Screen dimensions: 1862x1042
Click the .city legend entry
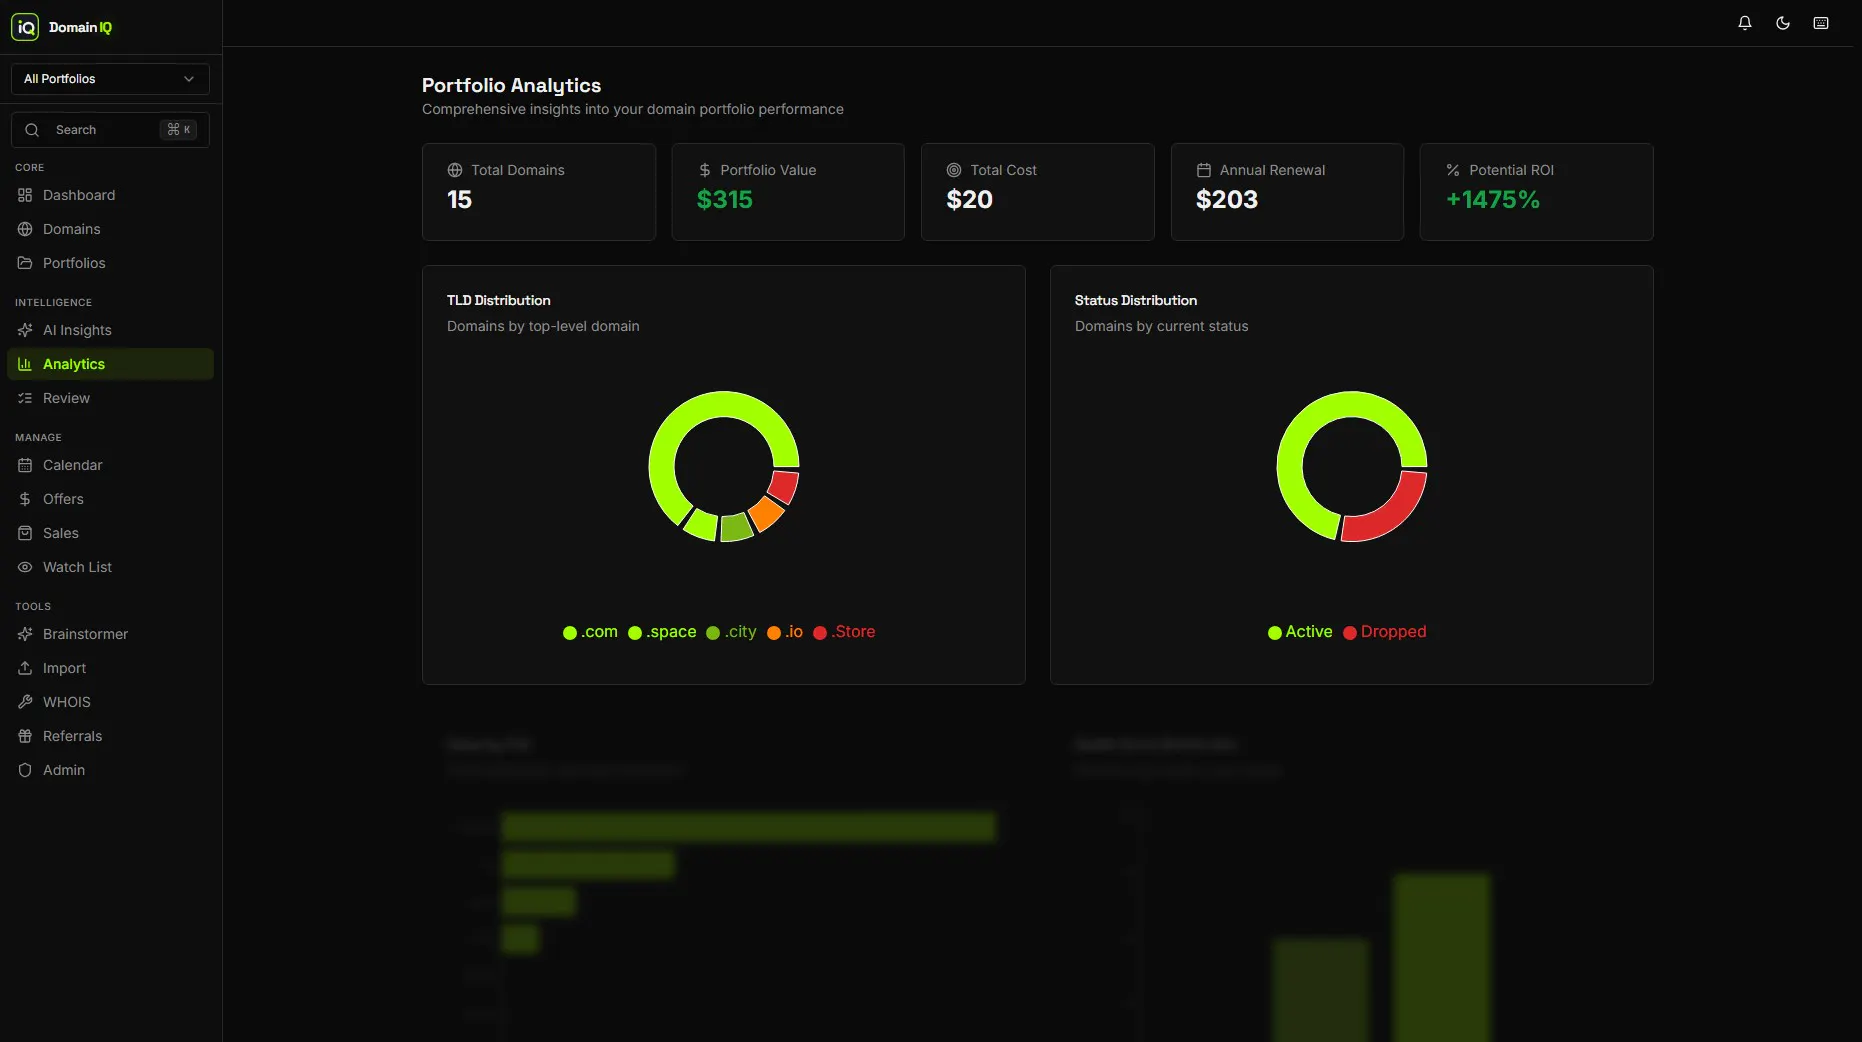(731, 632)
